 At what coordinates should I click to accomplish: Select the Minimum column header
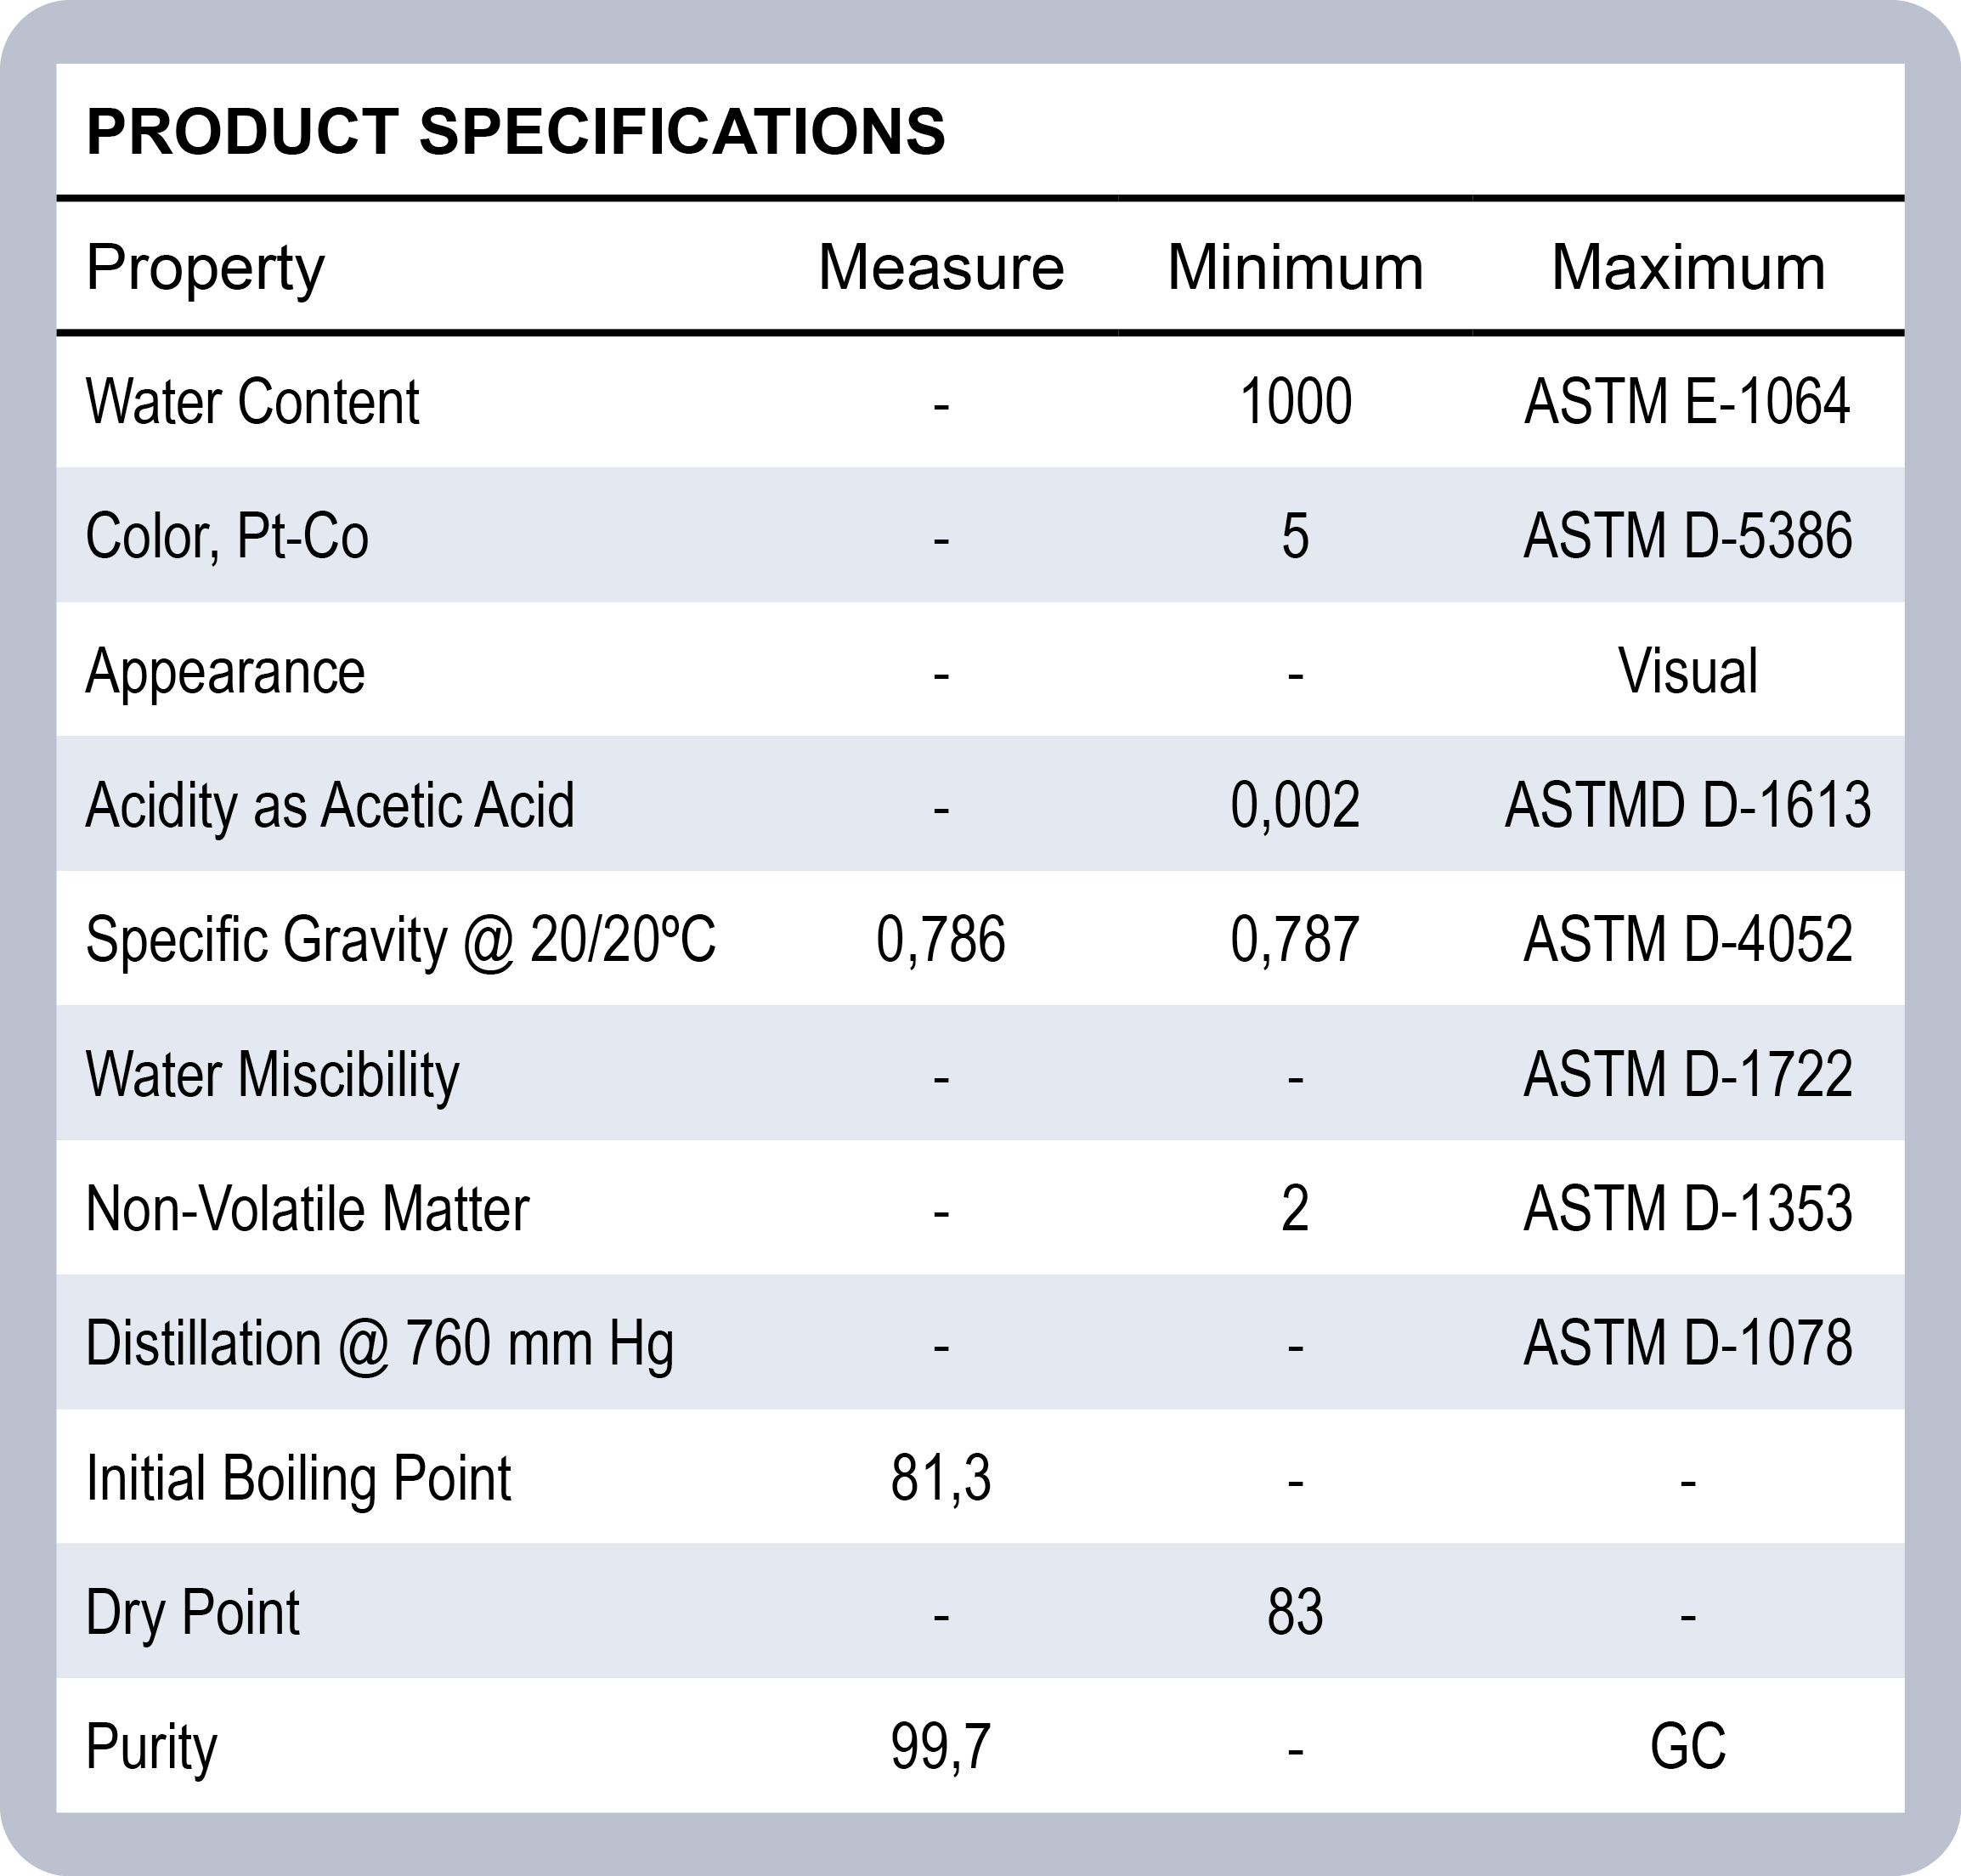(x=1295, y=268)
